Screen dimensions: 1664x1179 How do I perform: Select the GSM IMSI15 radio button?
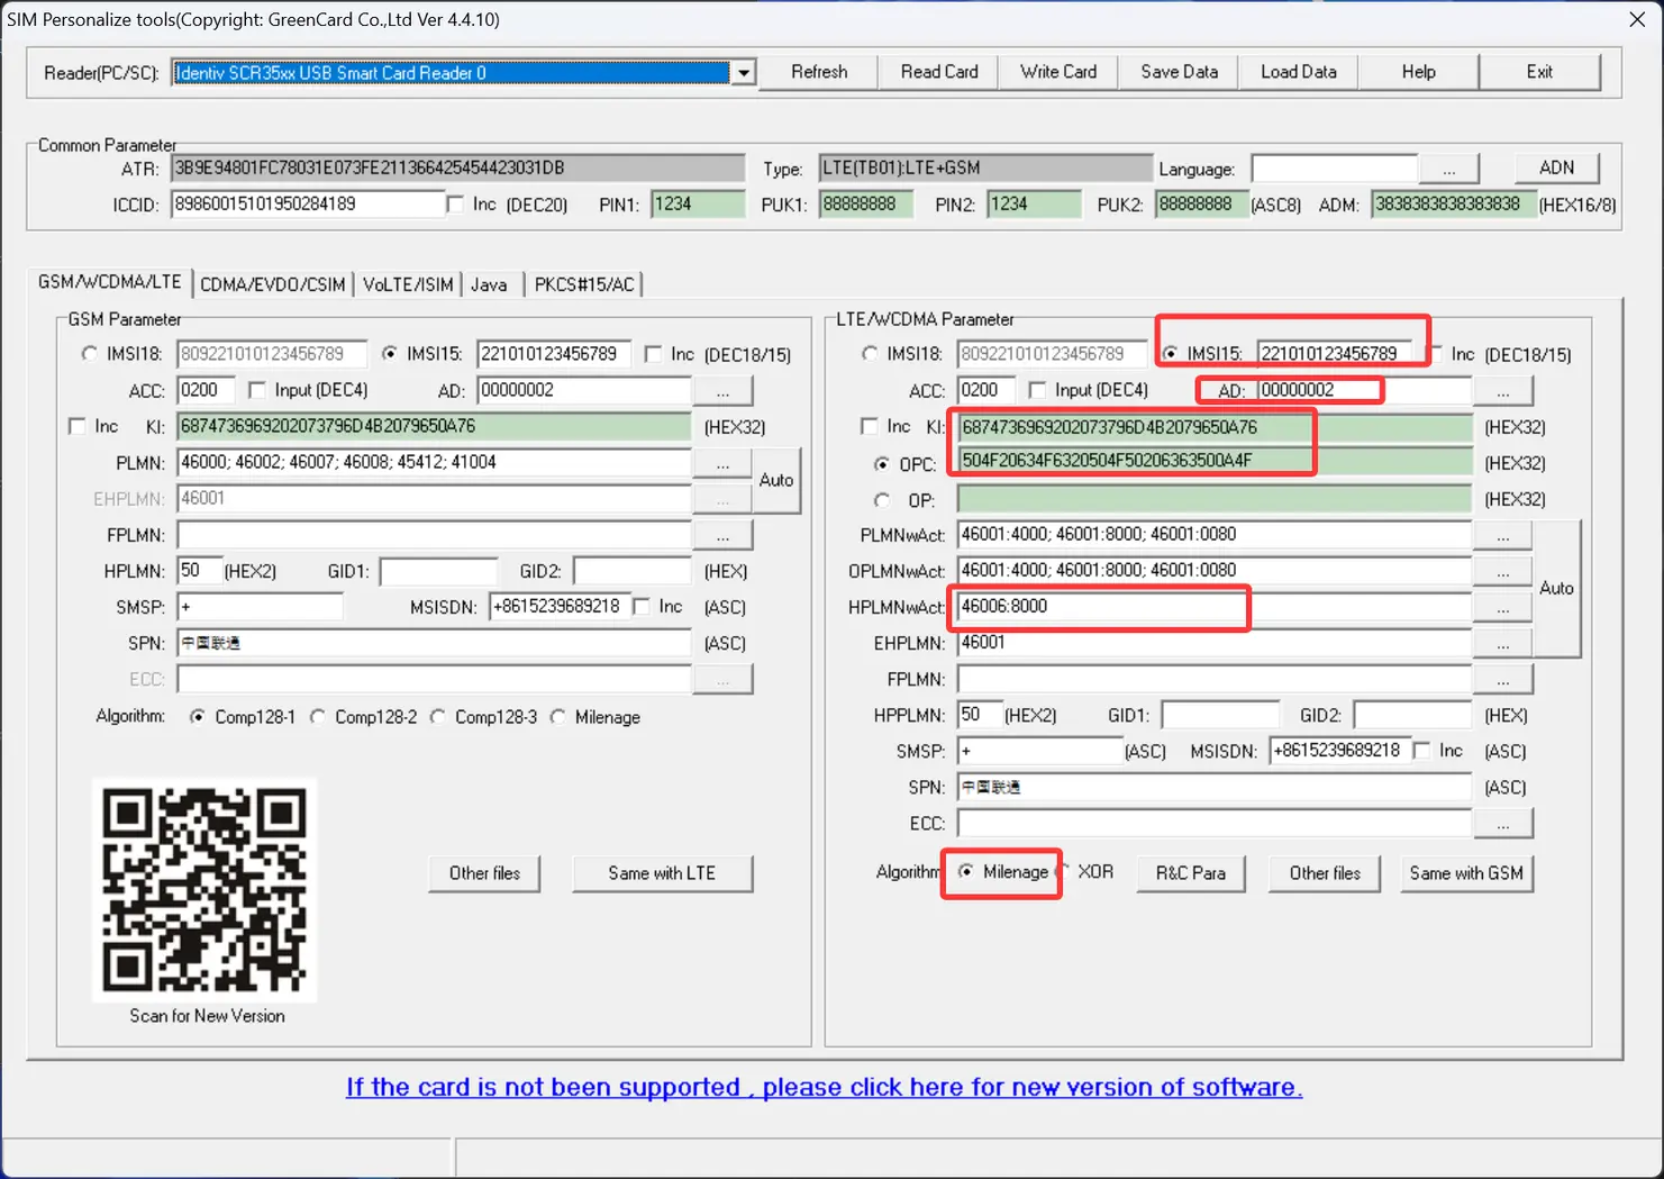(x=389, y=354)
